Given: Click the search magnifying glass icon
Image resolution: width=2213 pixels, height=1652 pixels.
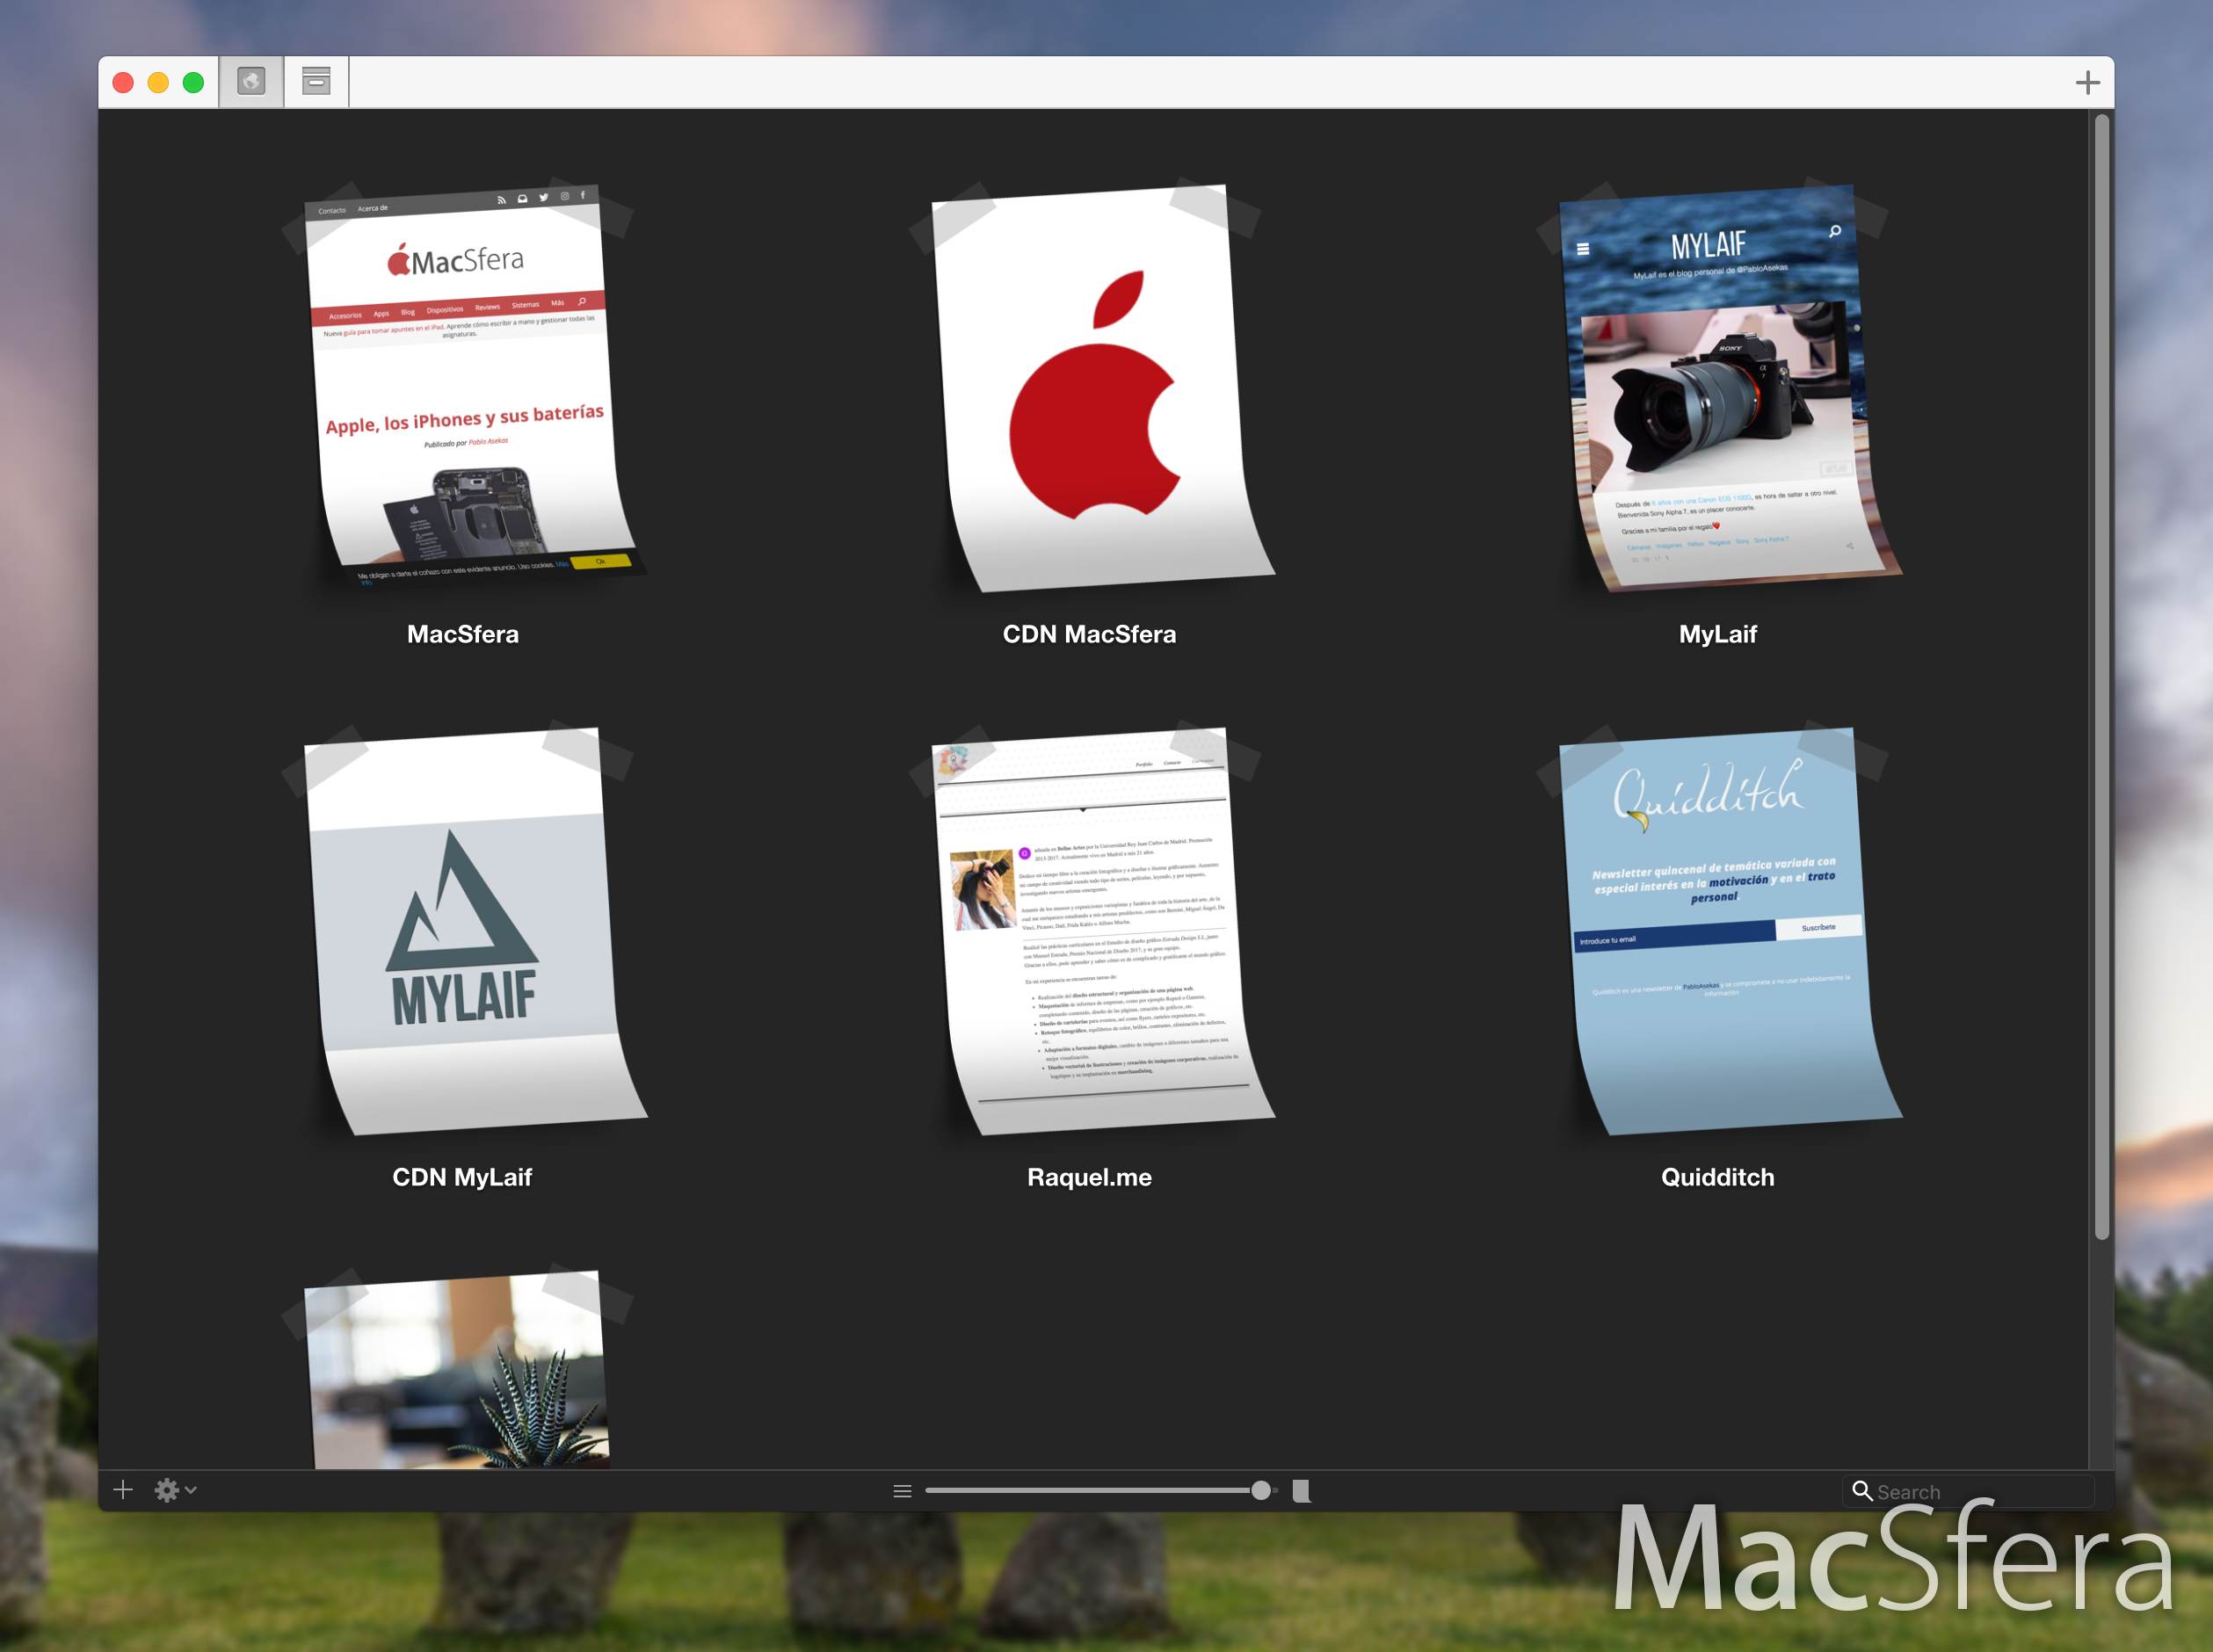Looking at the screenshot, I should click(1861, 1491).
